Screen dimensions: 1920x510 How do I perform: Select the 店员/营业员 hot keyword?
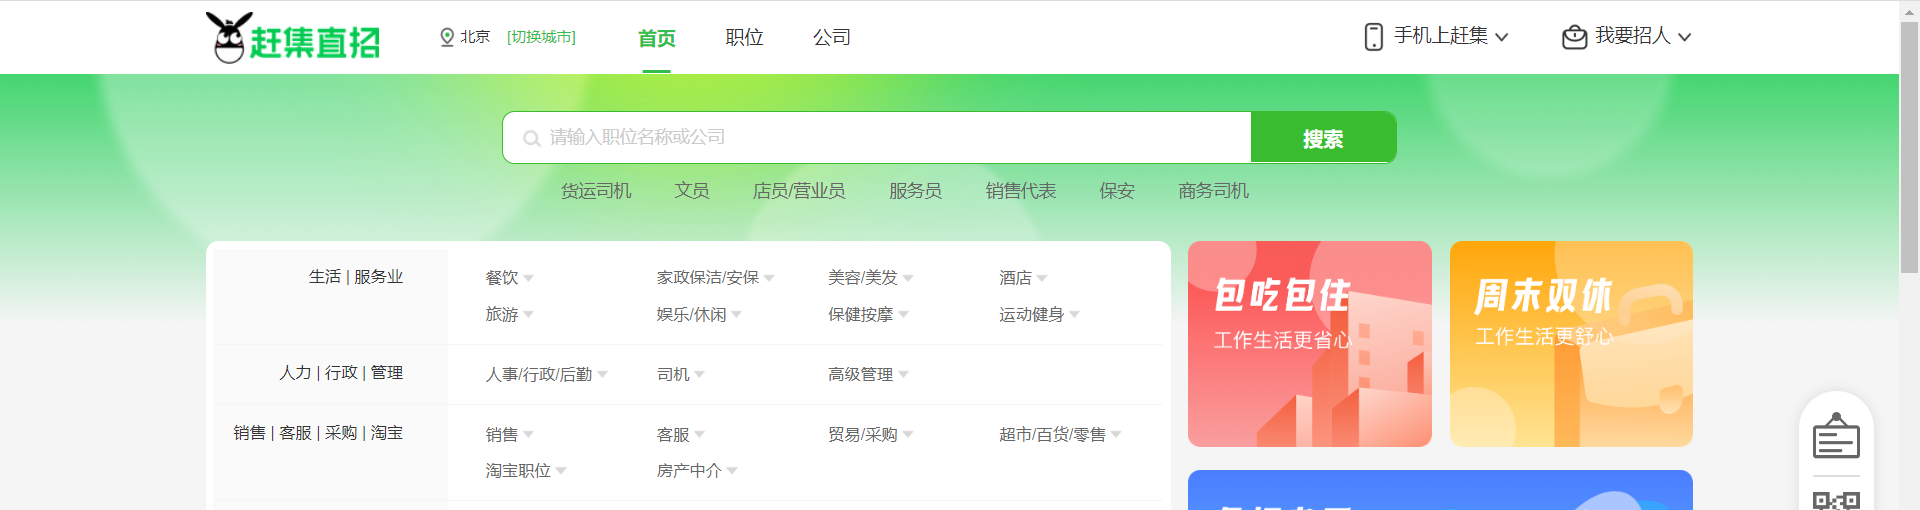coord(799,191)
